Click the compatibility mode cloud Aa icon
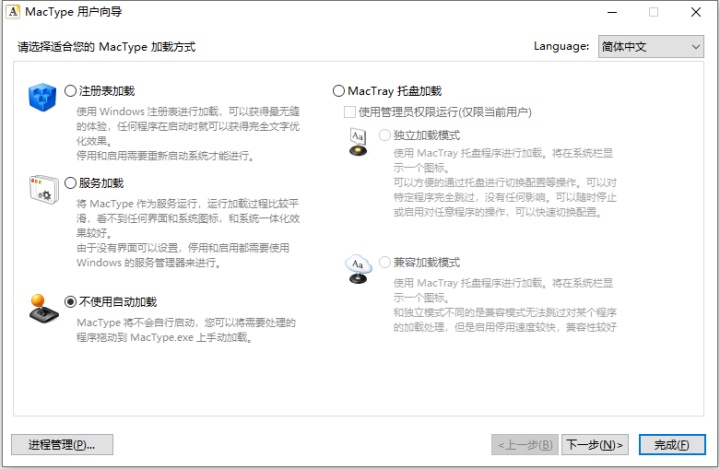Screen dimensions: 720x469 (358, 269)
